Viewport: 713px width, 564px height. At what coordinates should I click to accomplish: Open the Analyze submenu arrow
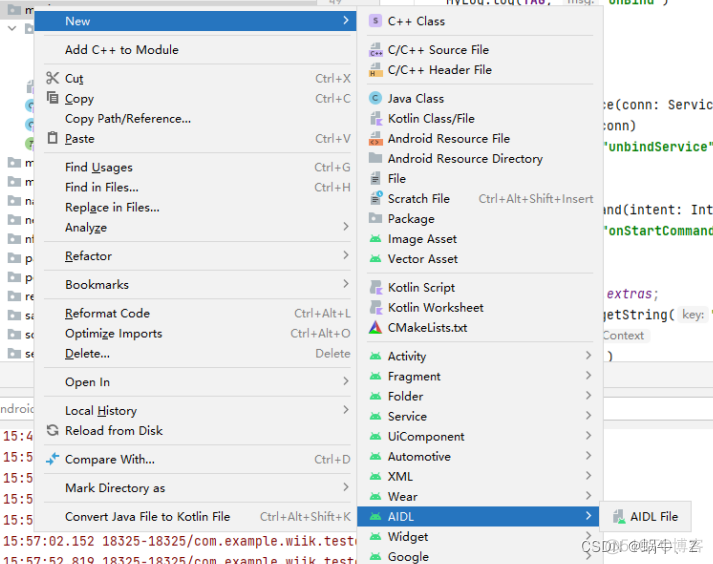click(346, 228)
